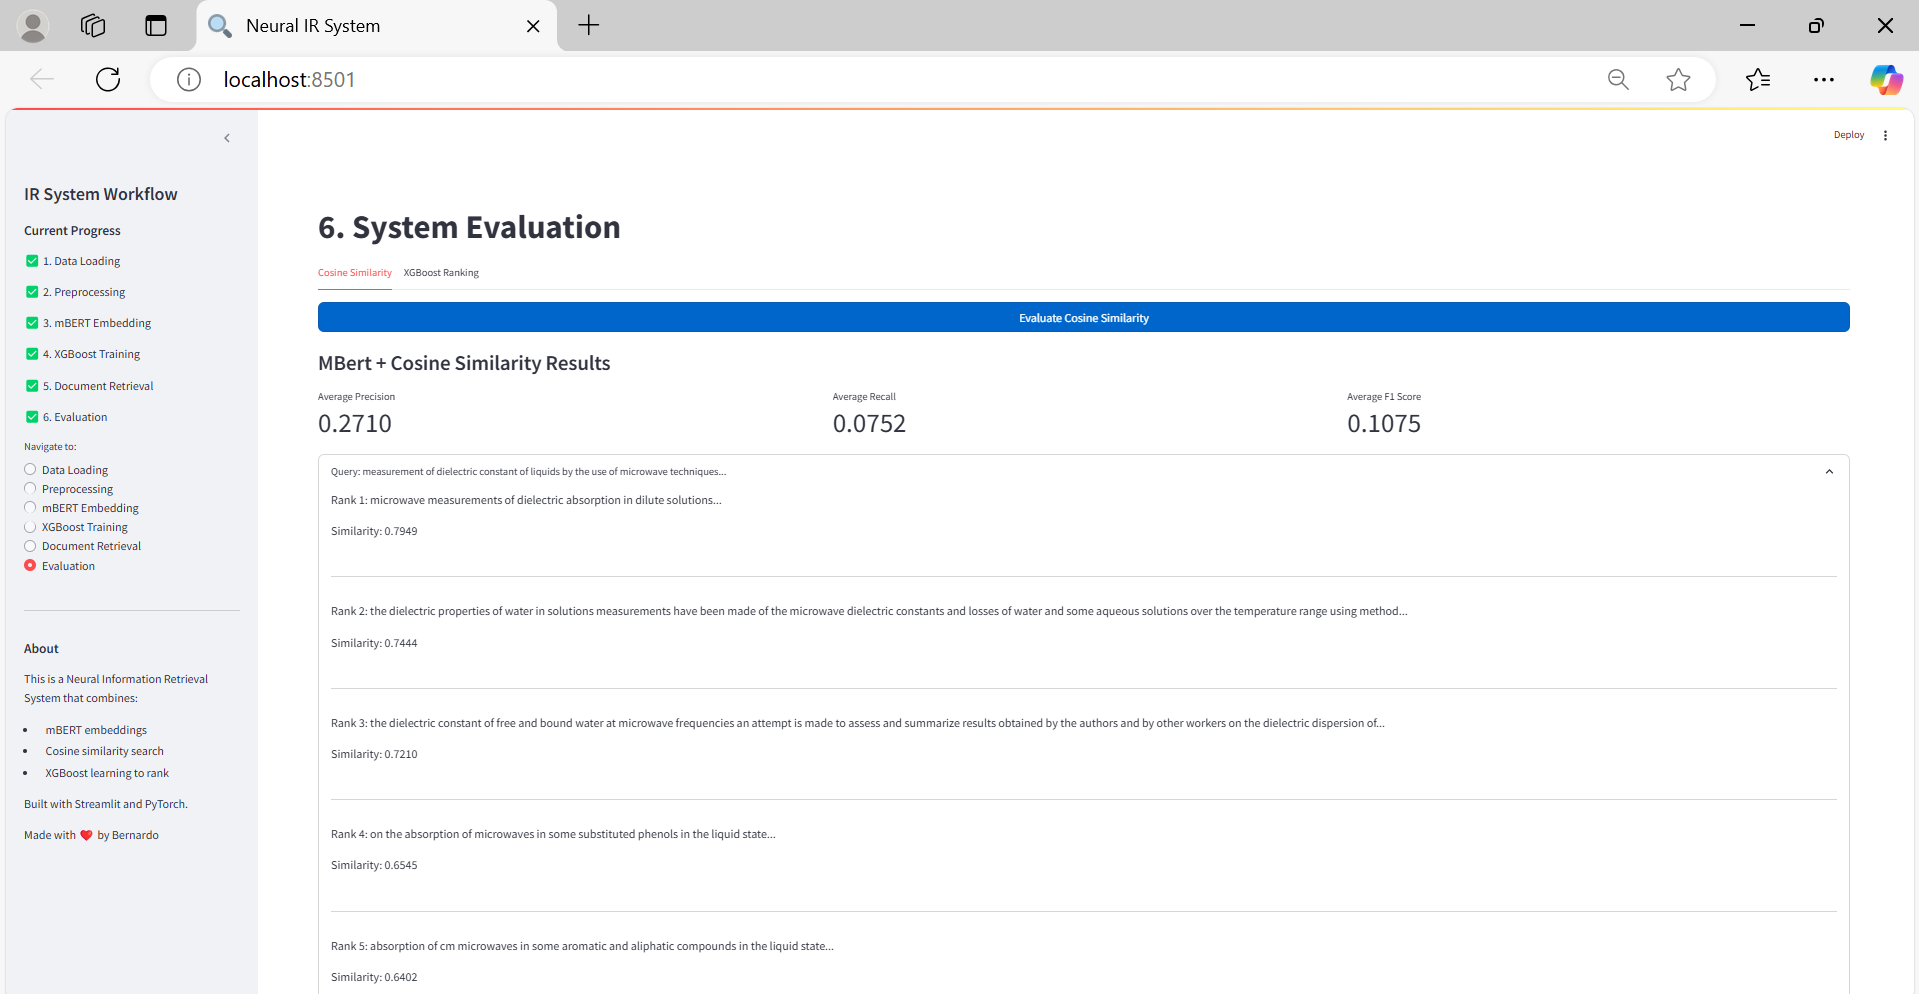Select the Average F1 Score value 0.1075
The width and height of the screenshot is (1919, 994).
coord(1384,424)
